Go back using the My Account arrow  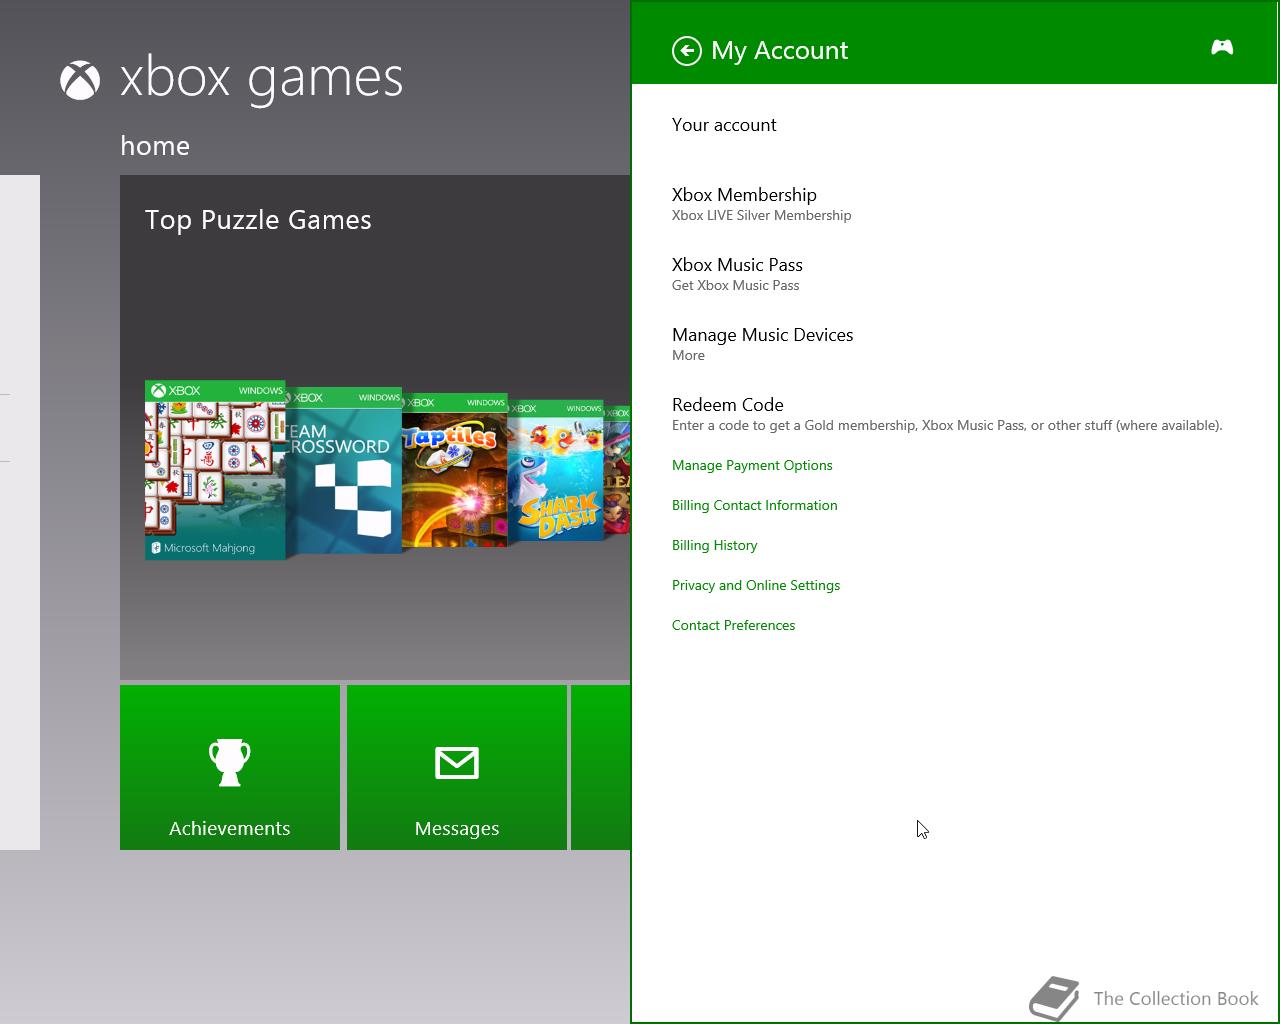(687, 51)
